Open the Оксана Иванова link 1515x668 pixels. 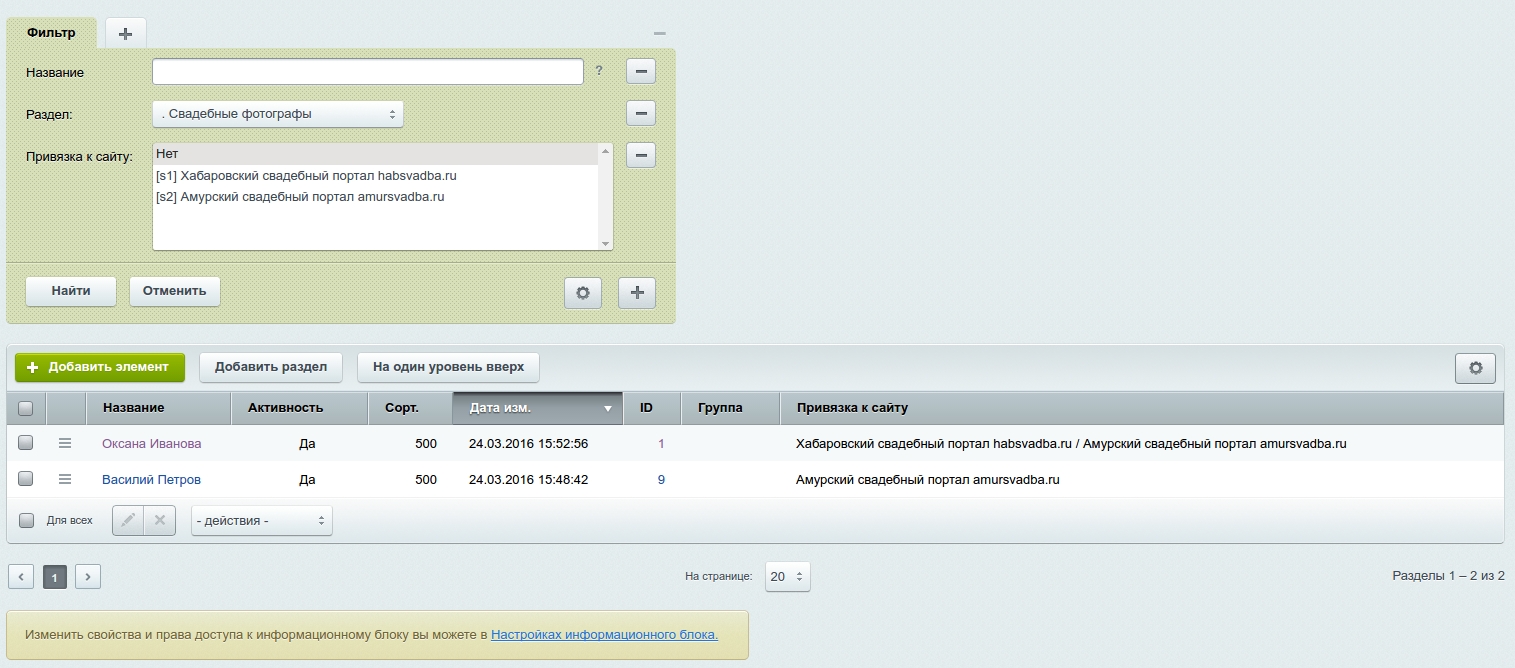pyautogui.click(x=151, y=443)
